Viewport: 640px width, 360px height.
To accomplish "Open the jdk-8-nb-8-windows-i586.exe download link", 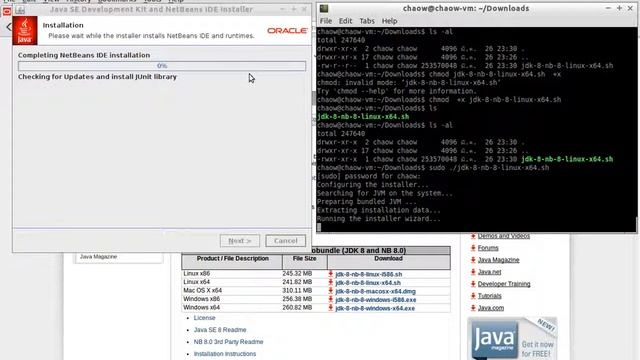I will click(376, 300).
